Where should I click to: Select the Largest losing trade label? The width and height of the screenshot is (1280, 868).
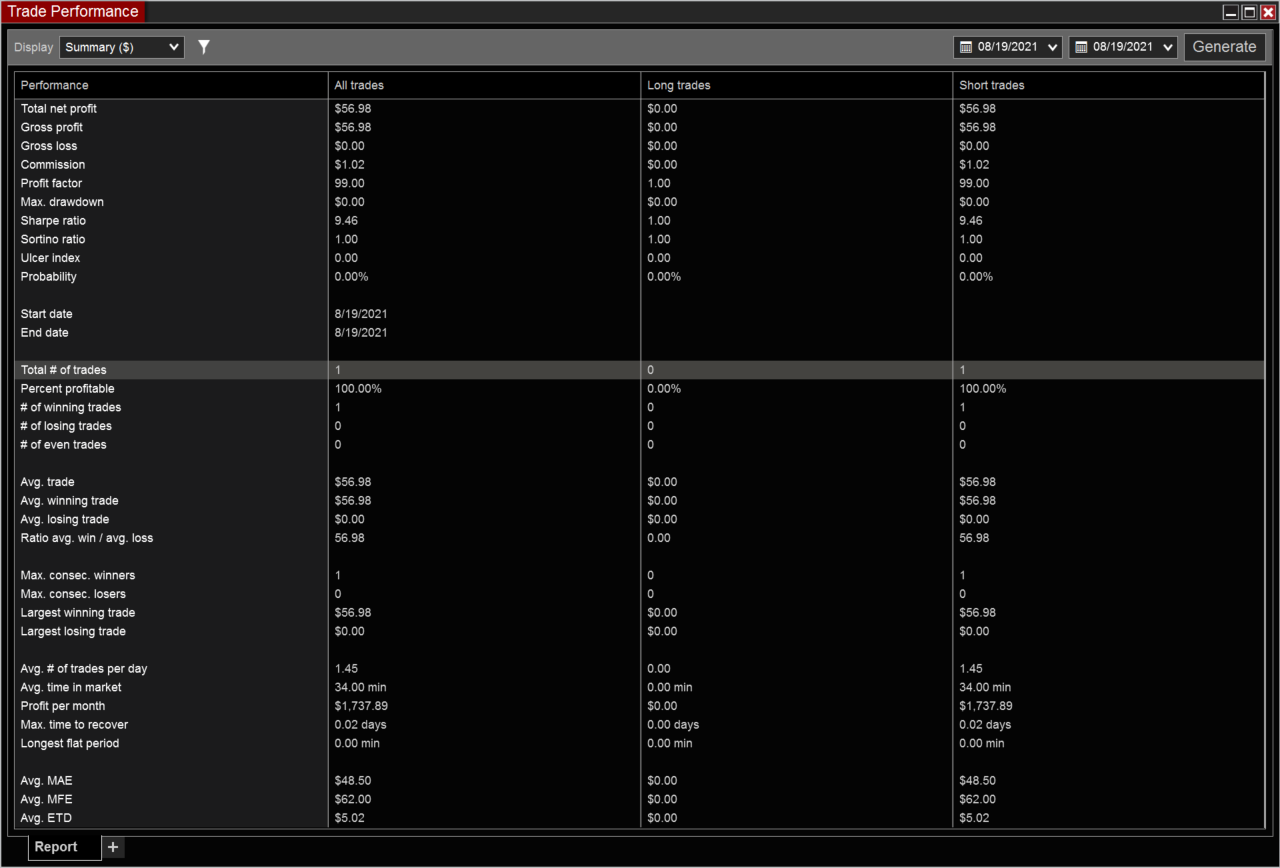pyautogui.click(x=73, y=631)
